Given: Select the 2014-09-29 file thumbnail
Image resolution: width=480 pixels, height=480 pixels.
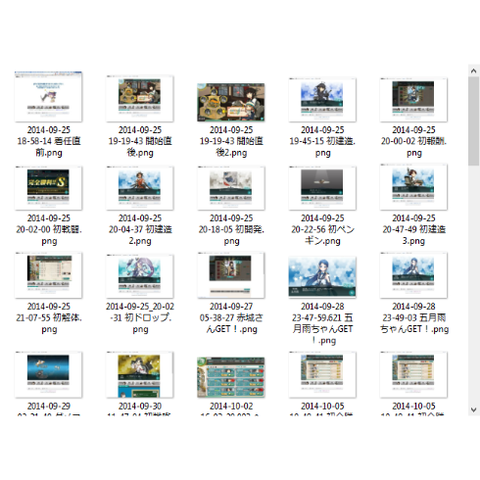Looking at the screenshot, I should (48, 375).
